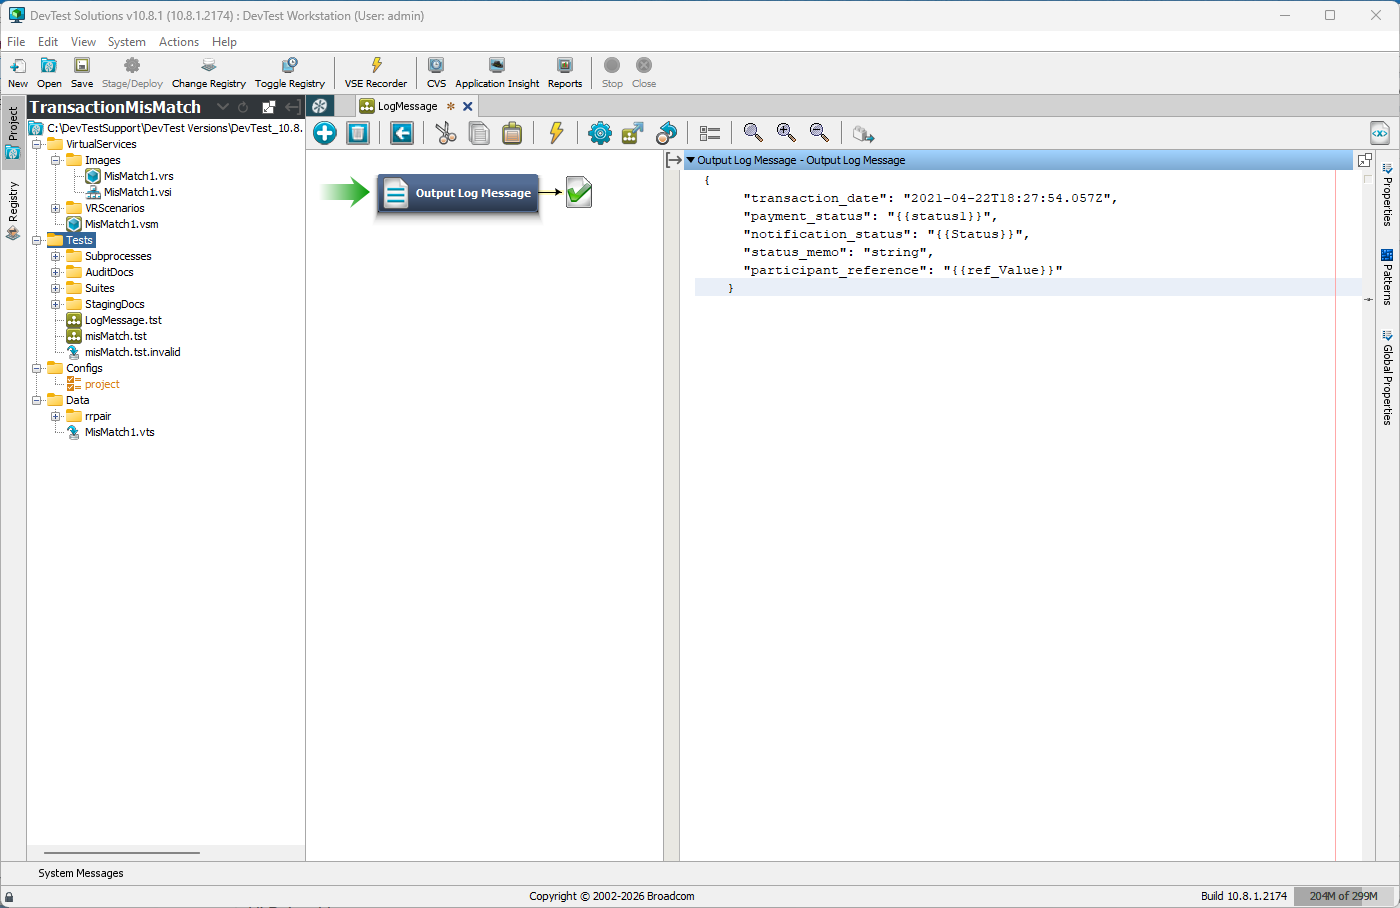Close the LogMessage tab

coord(467,106)
